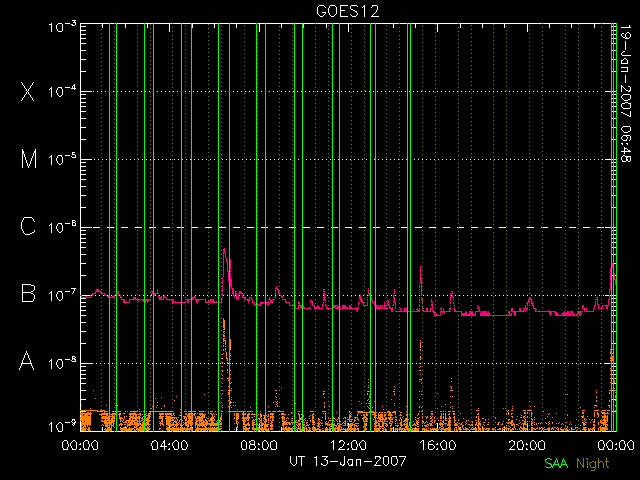Click the 10^-3 y-axis tick label
The width and height of the screenshot is (640, 480).
click(x=62, y=27)
